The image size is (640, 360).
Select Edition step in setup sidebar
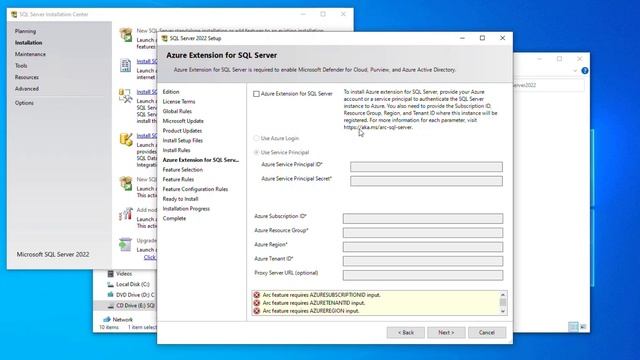pyautogui.click(x=171, y=92)
